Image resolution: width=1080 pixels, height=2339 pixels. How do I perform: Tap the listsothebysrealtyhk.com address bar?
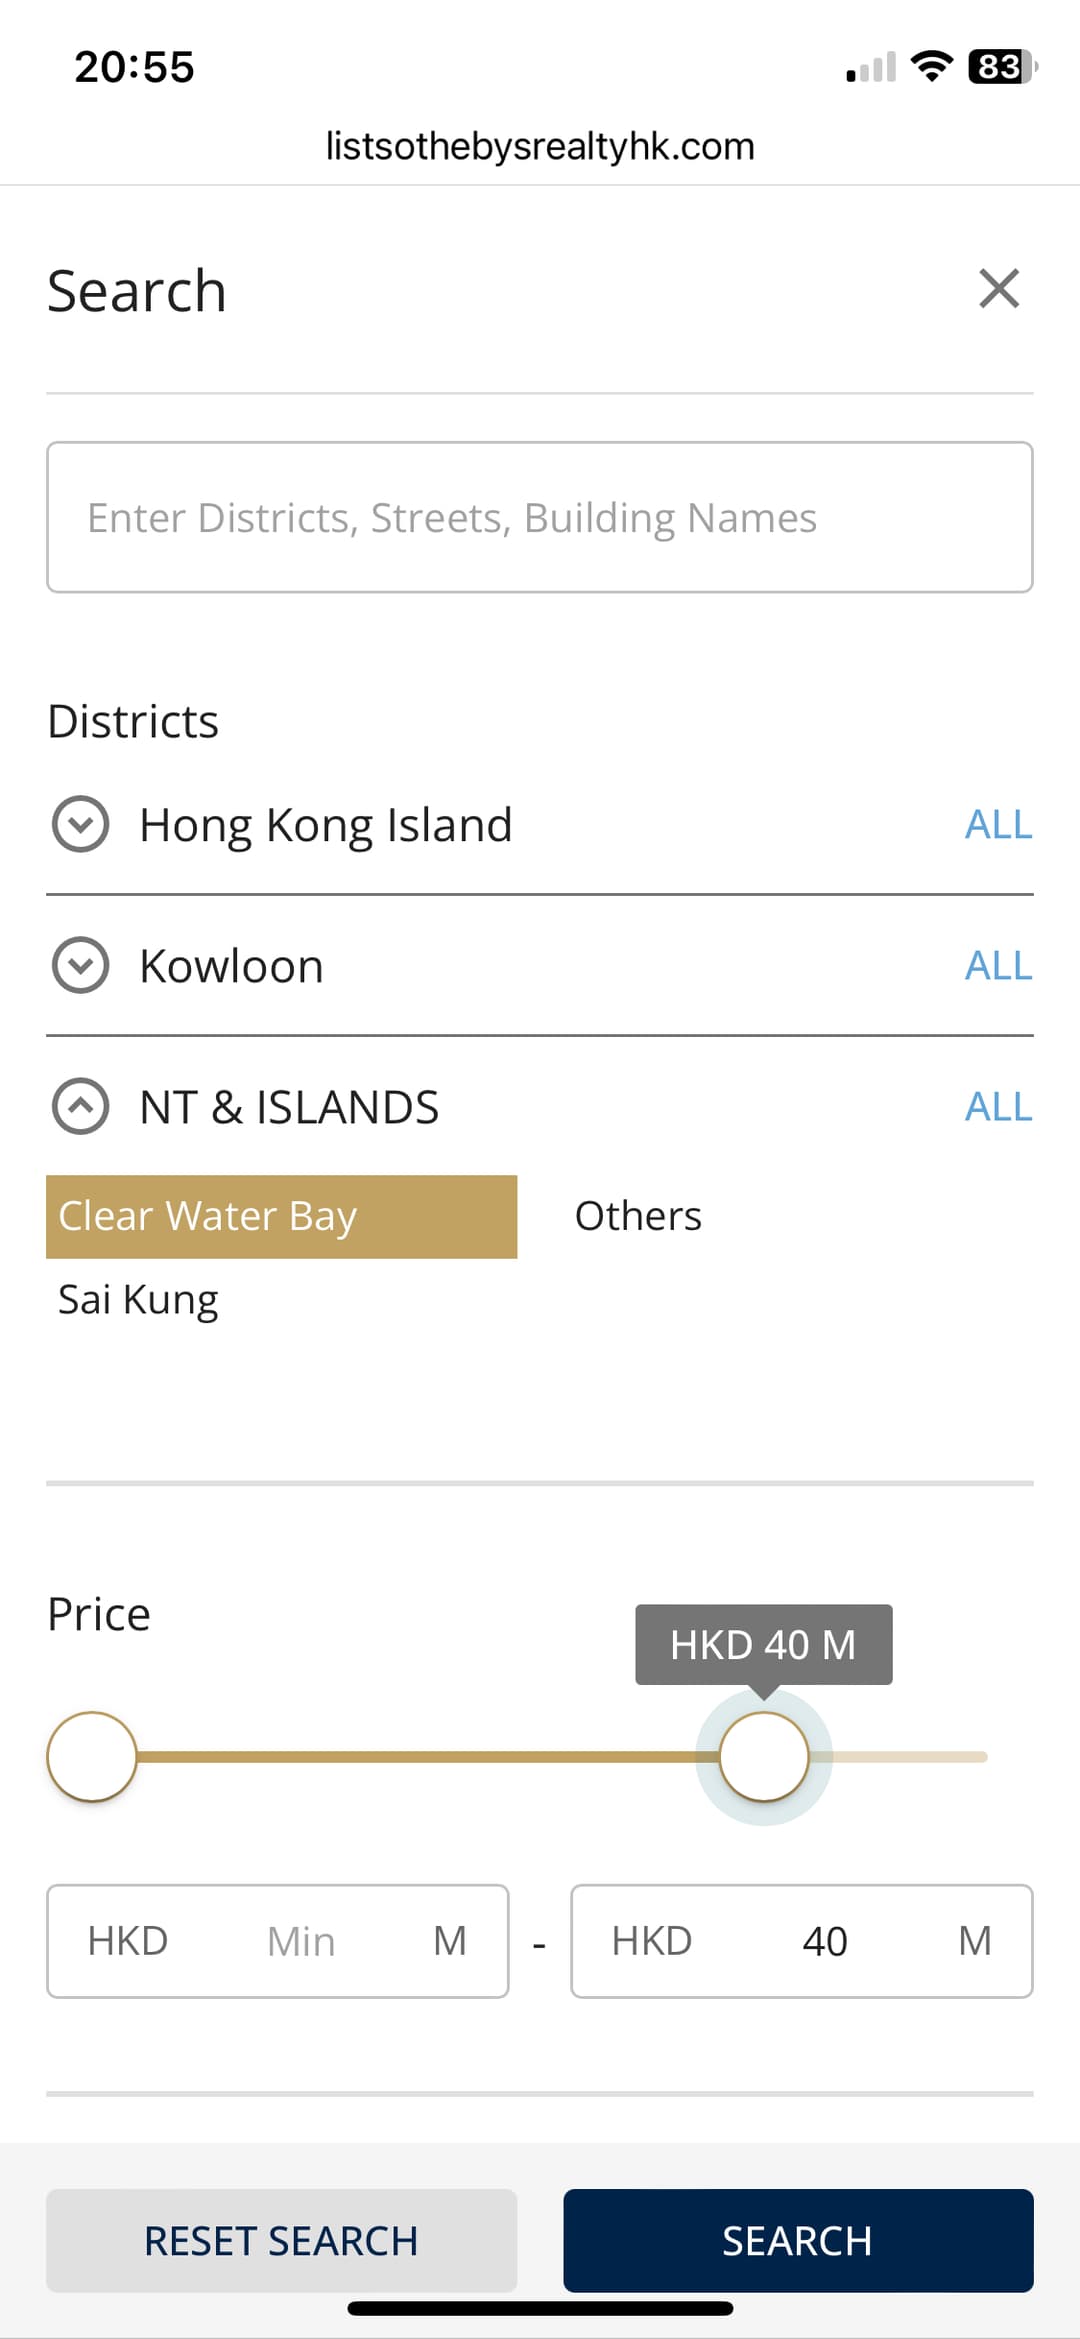point(540,147)
